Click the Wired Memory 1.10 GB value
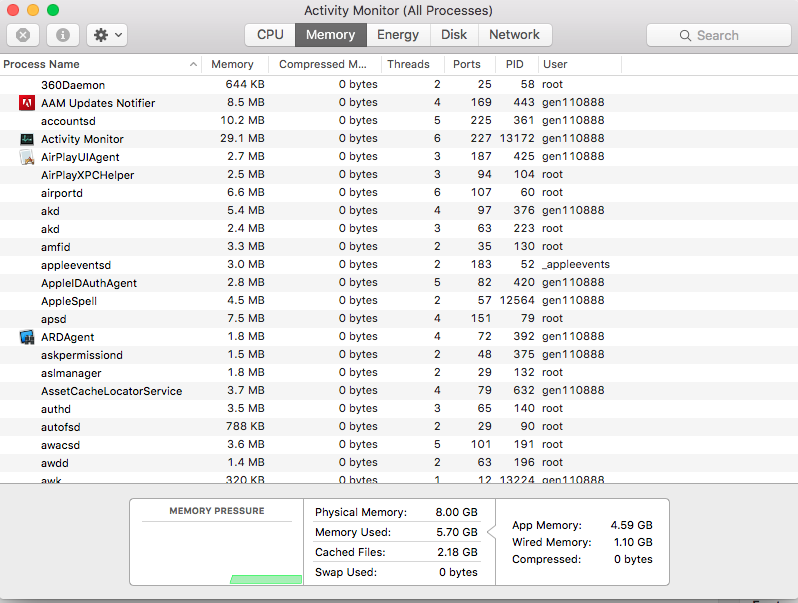Screen dimensions: 798x603 (x=633, y=542)
